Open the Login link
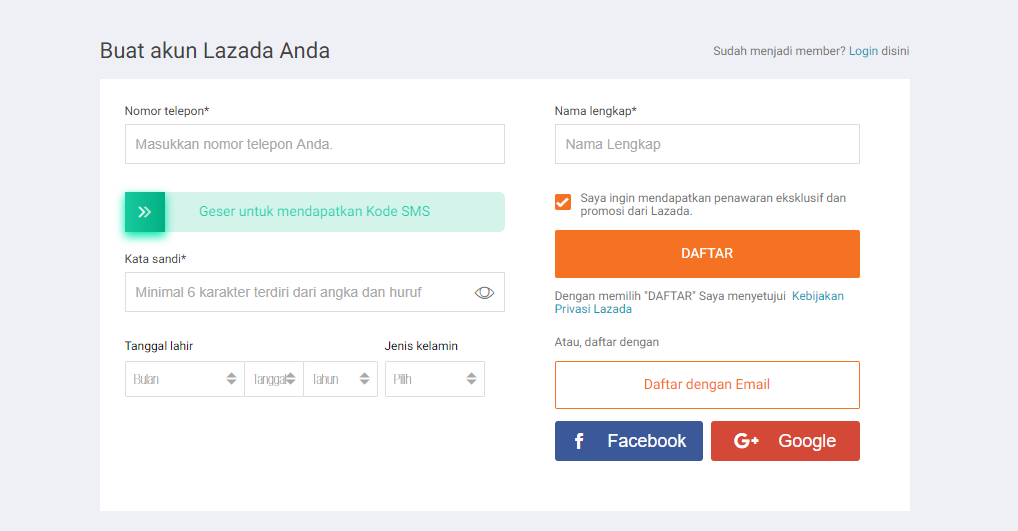This screenshot has width=1018, height=531. click(x=863, y=51)
